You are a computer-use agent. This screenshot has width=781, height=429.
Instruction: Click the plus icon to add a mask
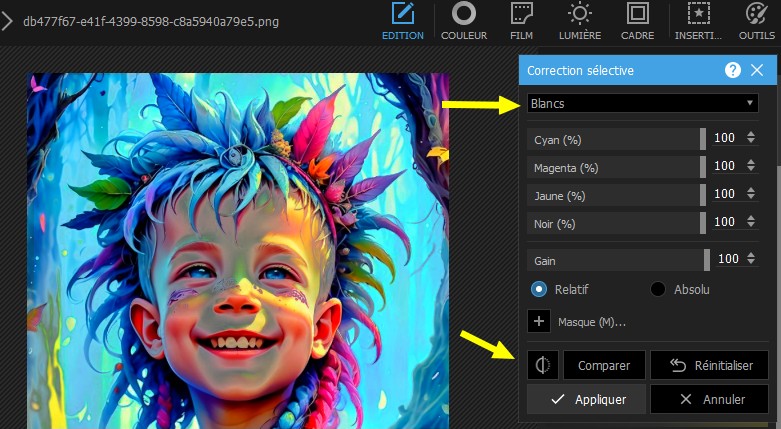click(x=539, y=321)
